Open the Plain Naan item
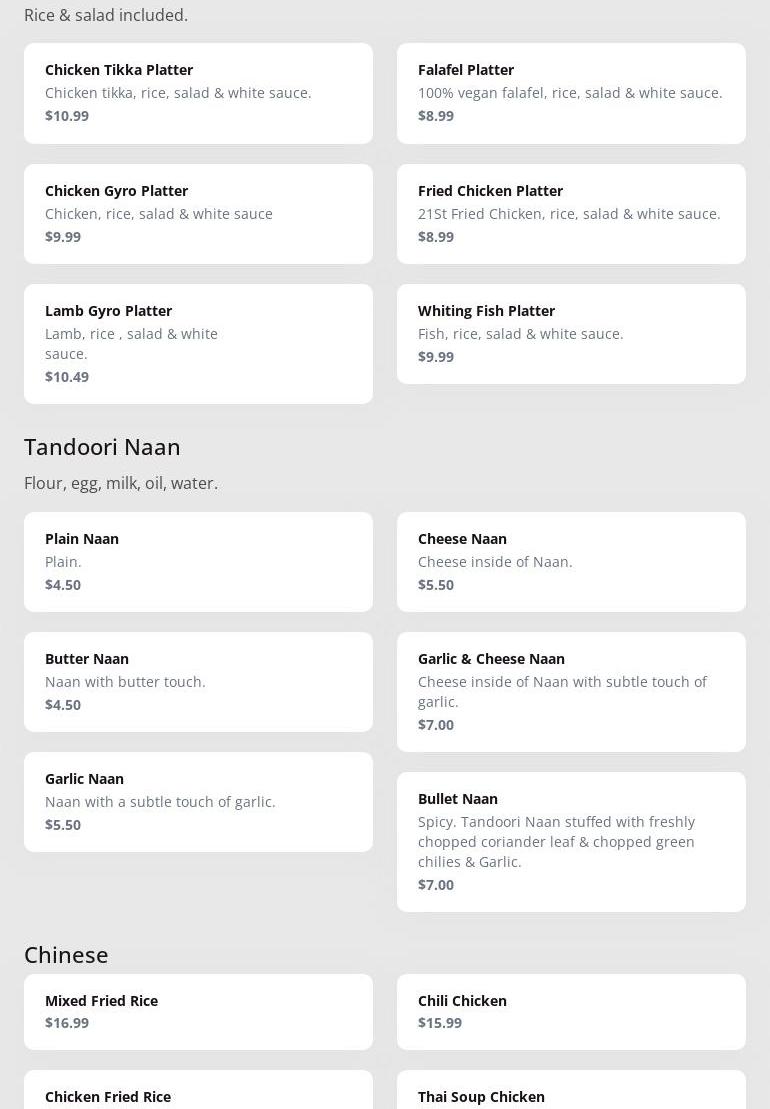This screenshot has width=770, height=1109. coord(198,561)
